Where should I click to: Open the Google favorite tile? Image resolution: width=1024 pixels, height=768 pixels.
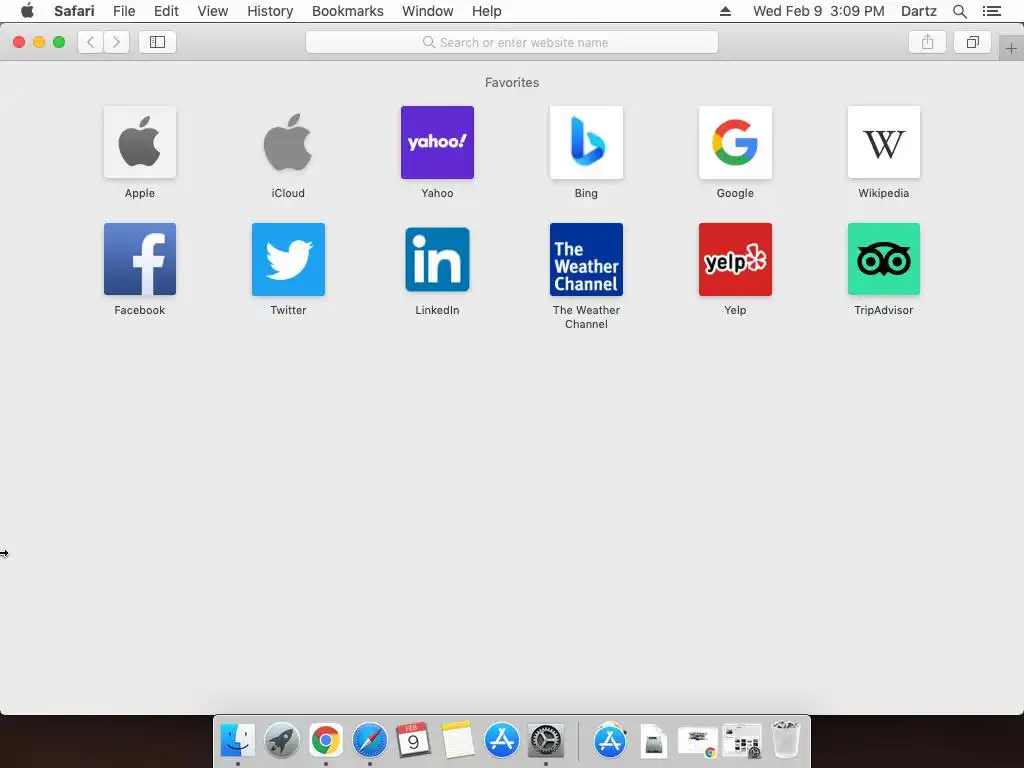735,142
